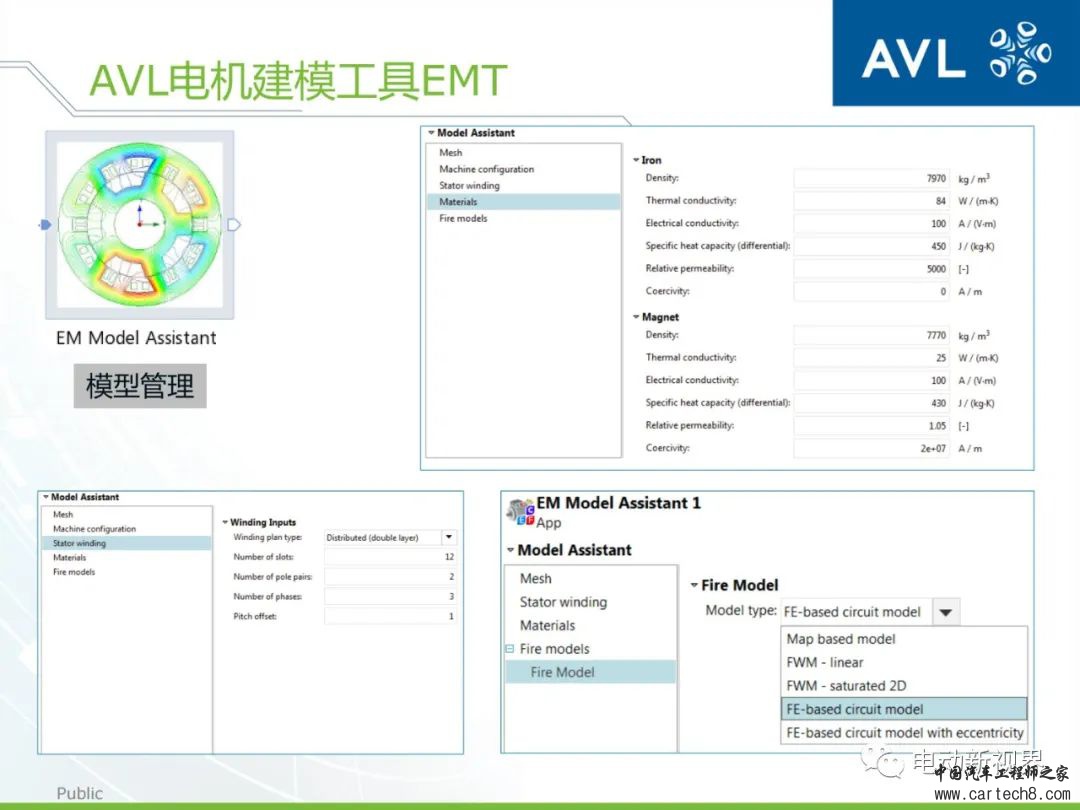The image size is (1080, 810).
Task: Click Magnet Density field with 7770
Action: [871, 335]
